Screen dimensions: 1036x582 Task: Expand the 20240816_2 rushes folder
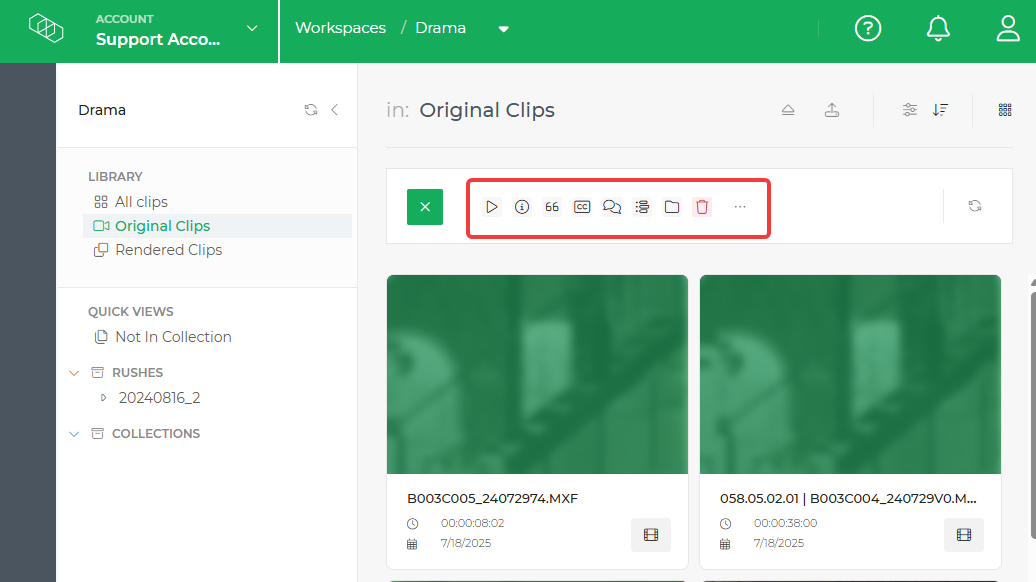pos(103,398)
